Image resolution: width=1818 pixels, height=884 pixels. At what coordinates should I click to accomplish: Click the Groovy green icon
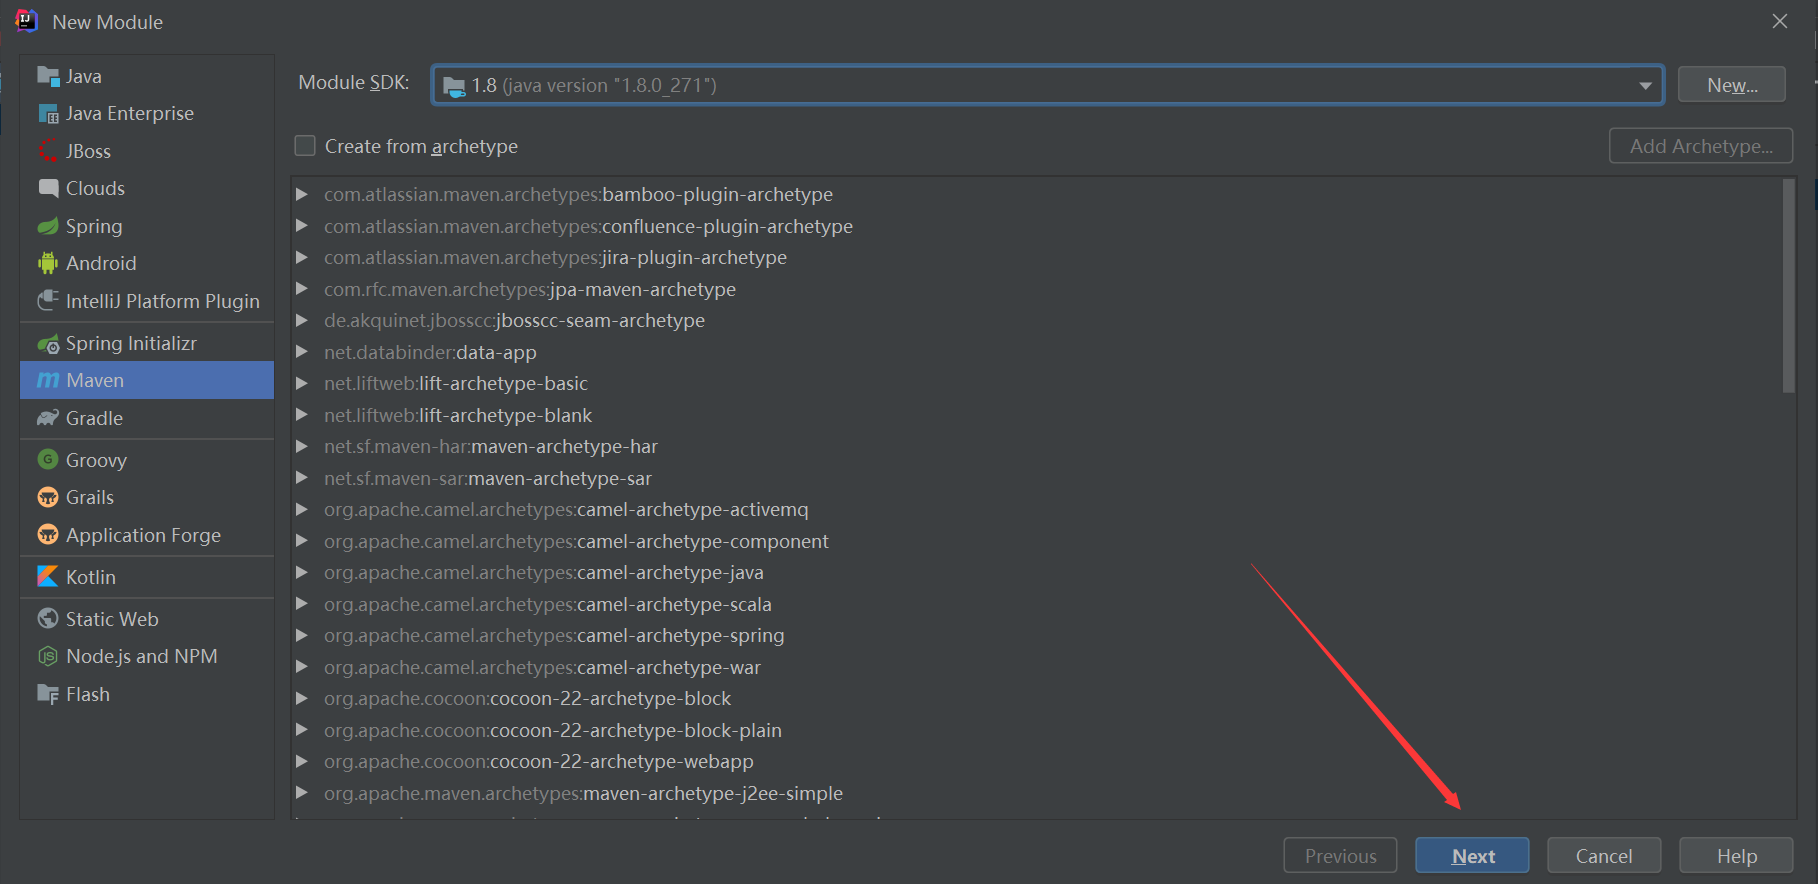pos(48,460)
